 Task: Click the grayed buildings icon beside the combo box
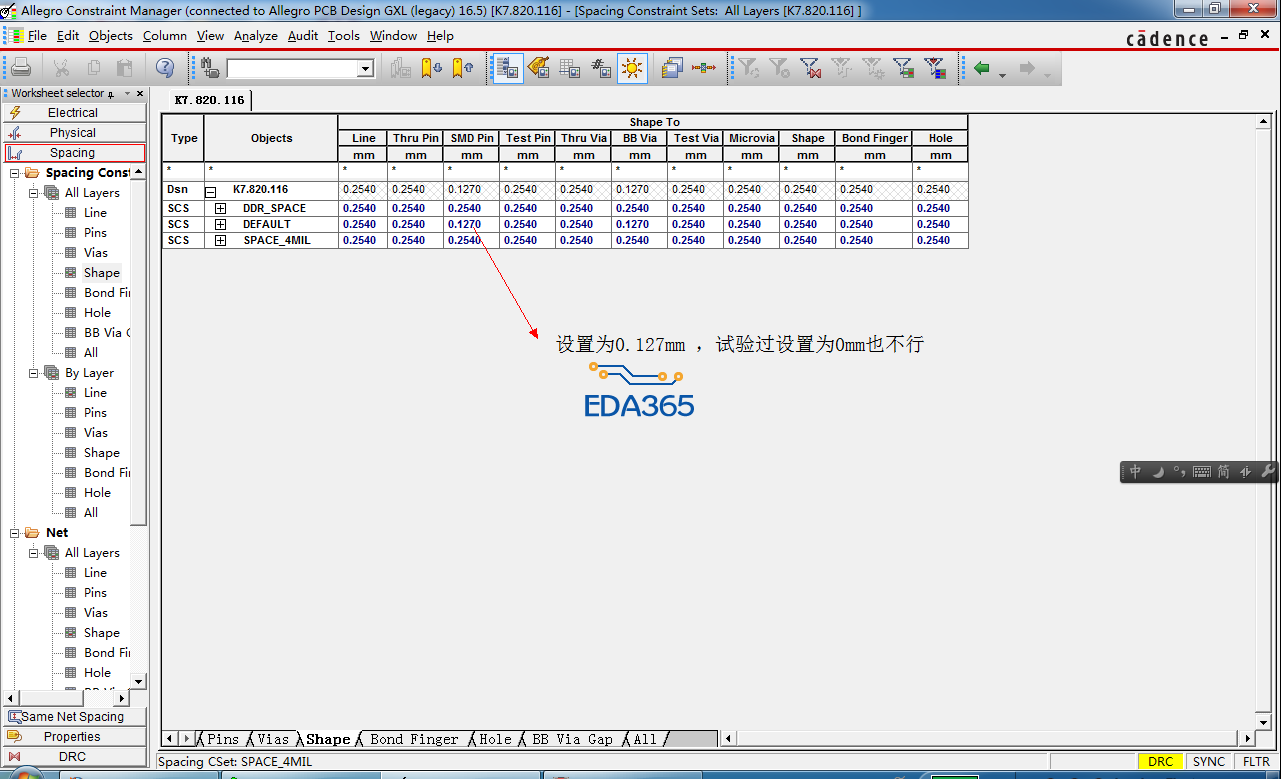coord(401,68)
